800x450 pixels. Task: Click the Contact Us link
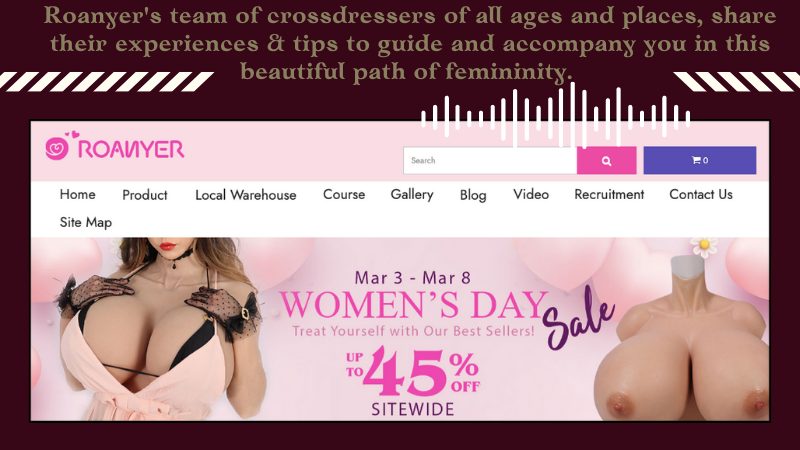click(701, 194)
